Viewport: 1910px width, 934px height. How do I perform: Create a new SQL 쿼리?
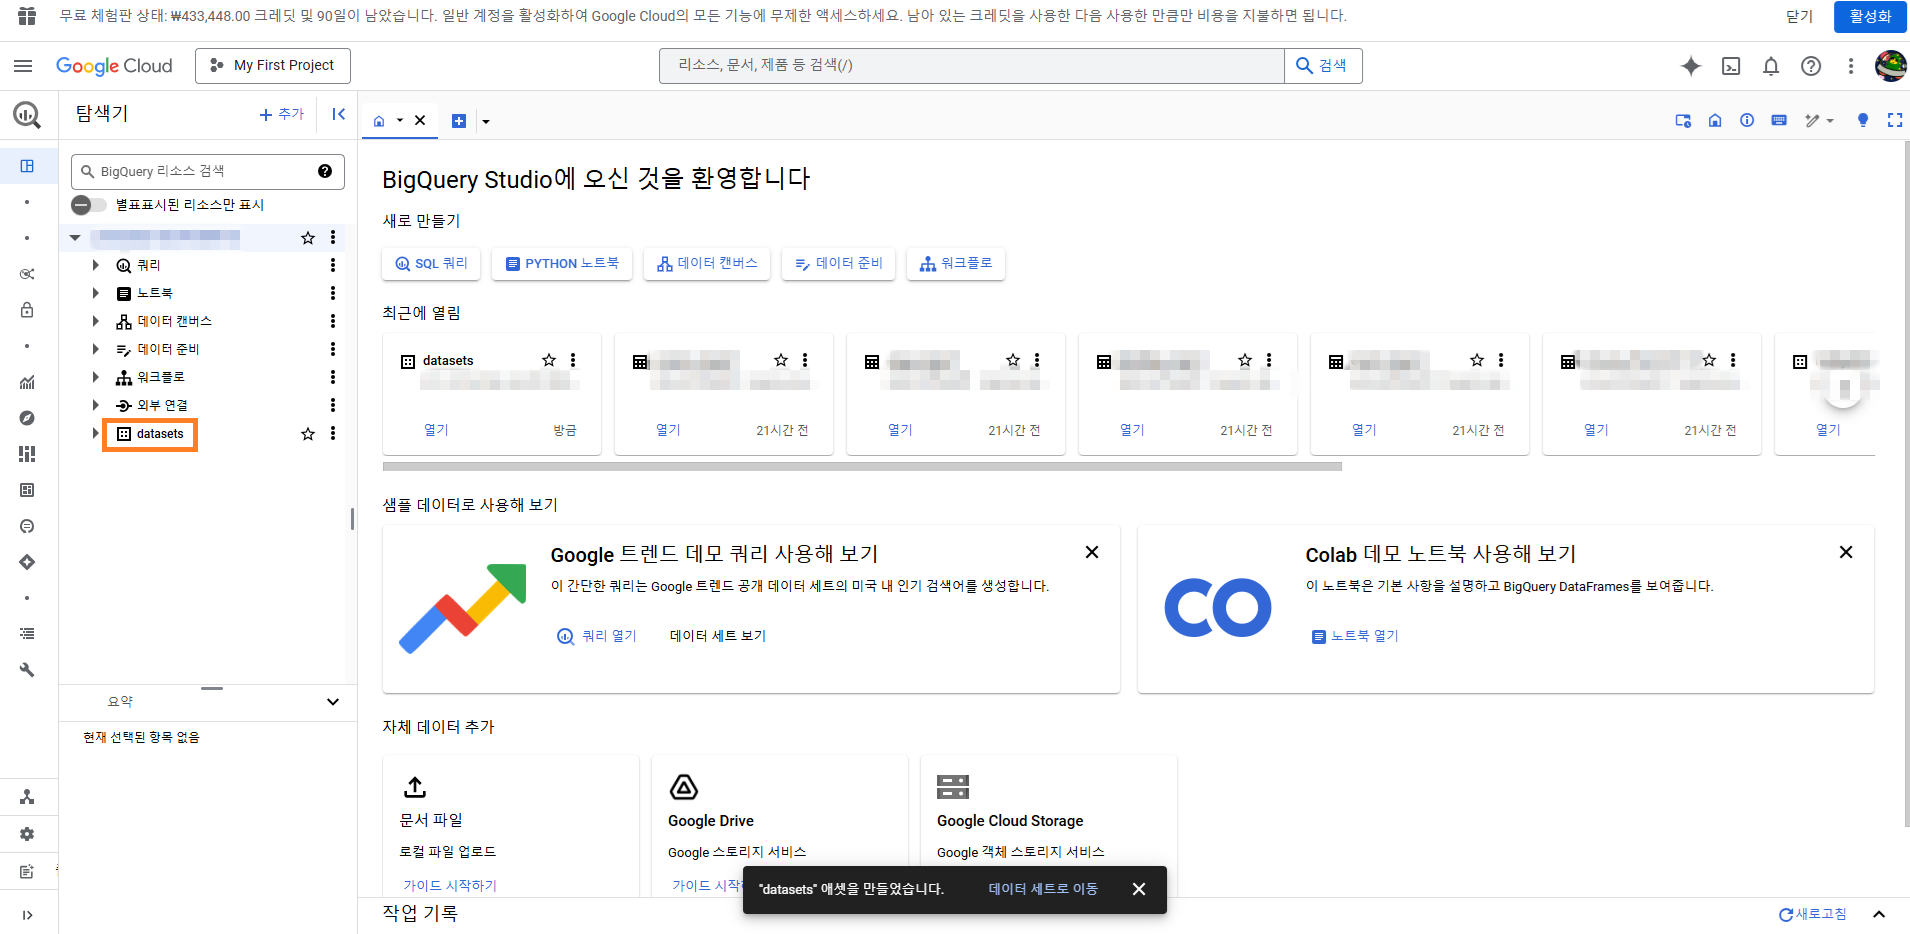tap(431, 264)
